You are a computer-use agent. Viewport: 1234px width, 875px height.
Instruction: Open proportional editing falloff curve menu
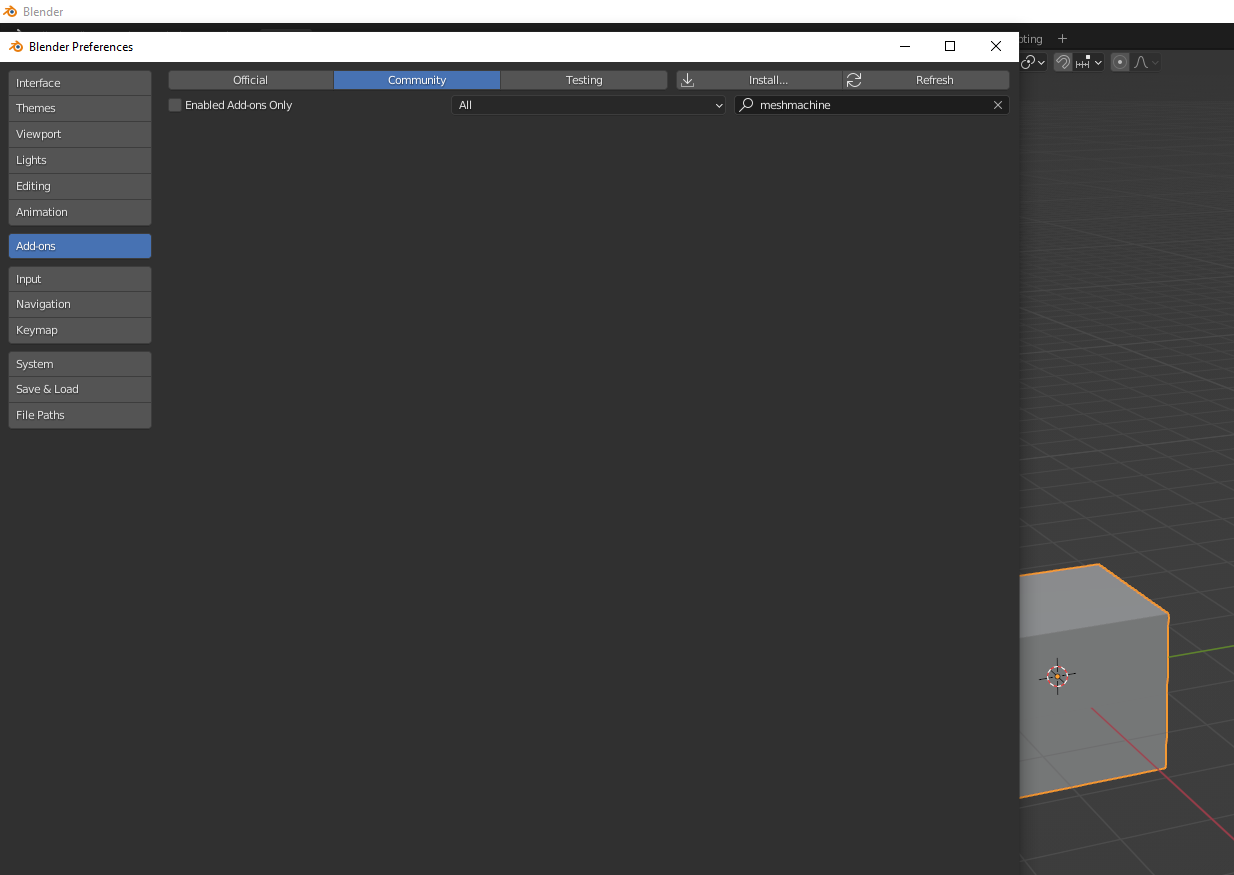click(1146, 62)
